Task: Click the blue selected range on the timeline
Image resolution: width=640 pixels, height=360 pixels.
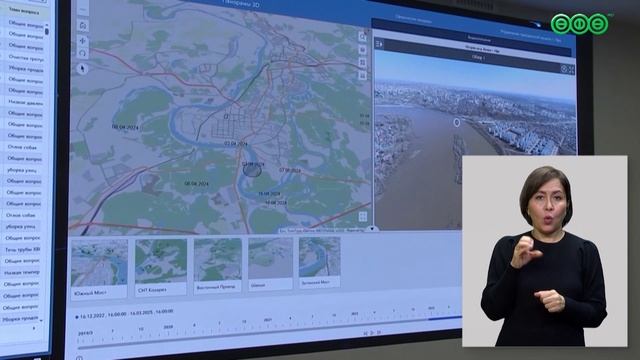Action: pos(445,318)
